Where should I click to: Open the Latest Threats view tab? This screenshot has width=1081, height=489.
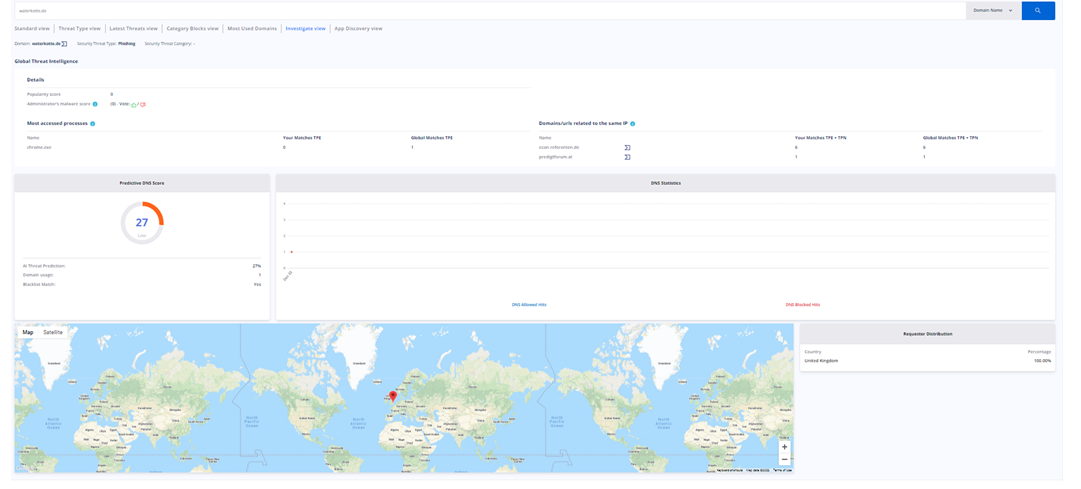[x=134, y=29]
